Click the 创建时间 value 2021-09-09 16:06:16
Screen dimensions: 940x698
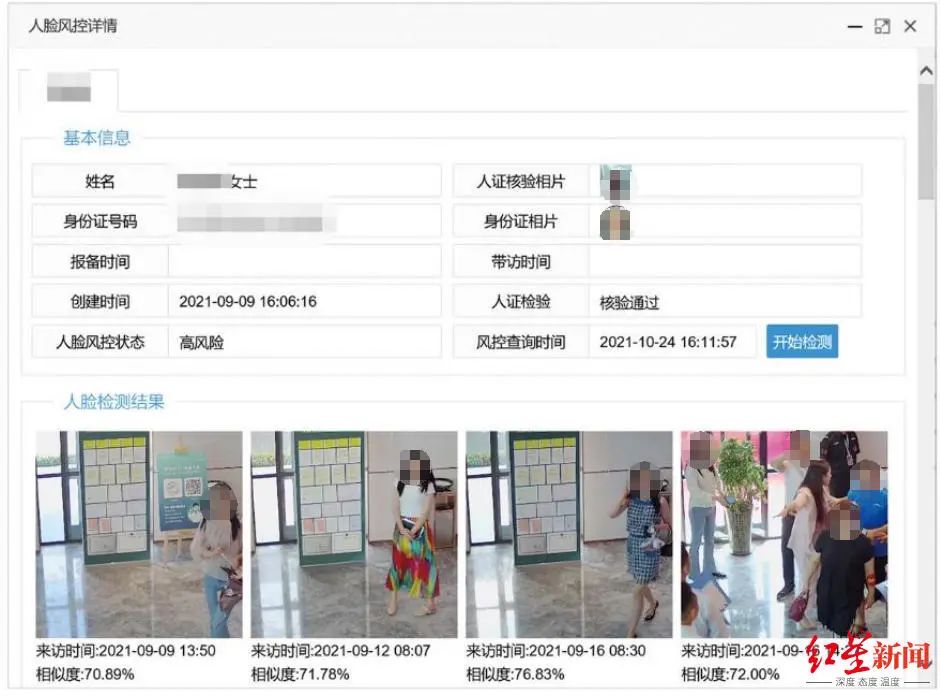[x=248, y=302]
